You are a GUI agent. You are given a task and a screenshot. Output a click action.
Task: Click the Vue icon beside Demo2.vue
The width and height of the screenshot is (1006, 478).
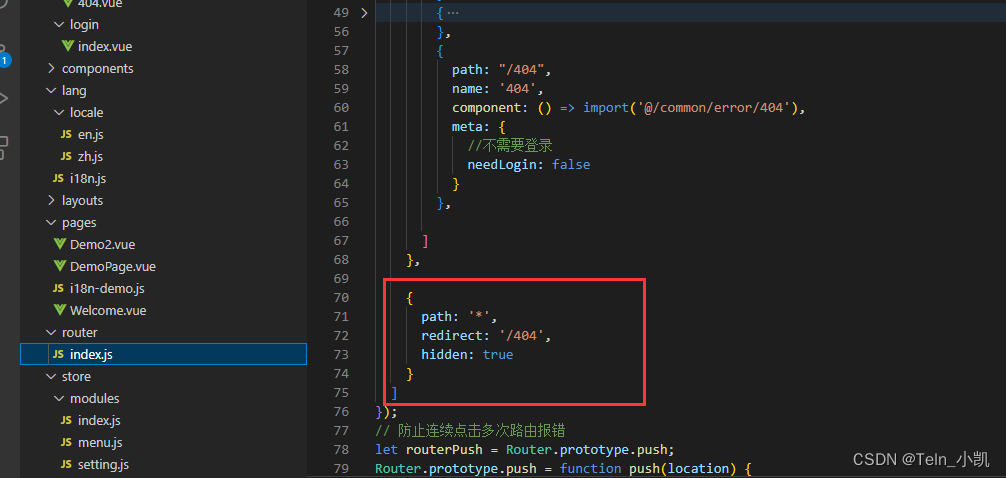(60, 244)
